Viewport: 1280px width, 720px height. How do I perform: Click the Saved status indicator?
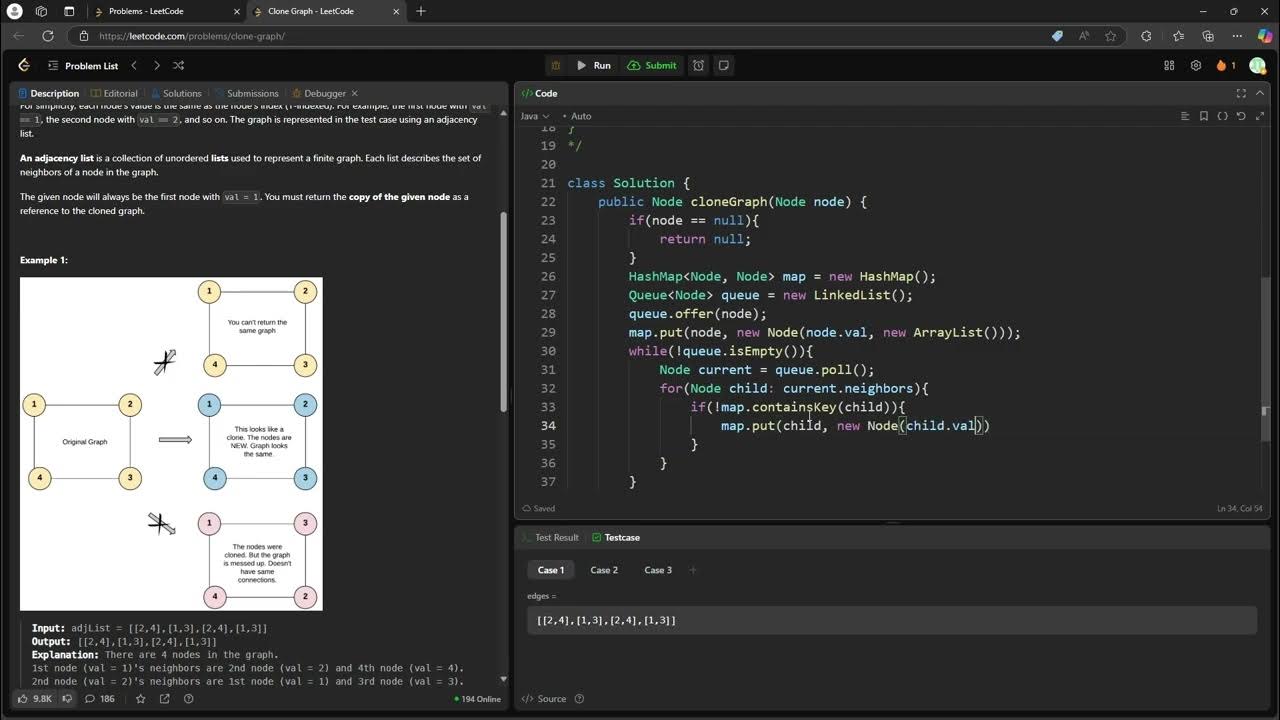[x=539, y=508]
